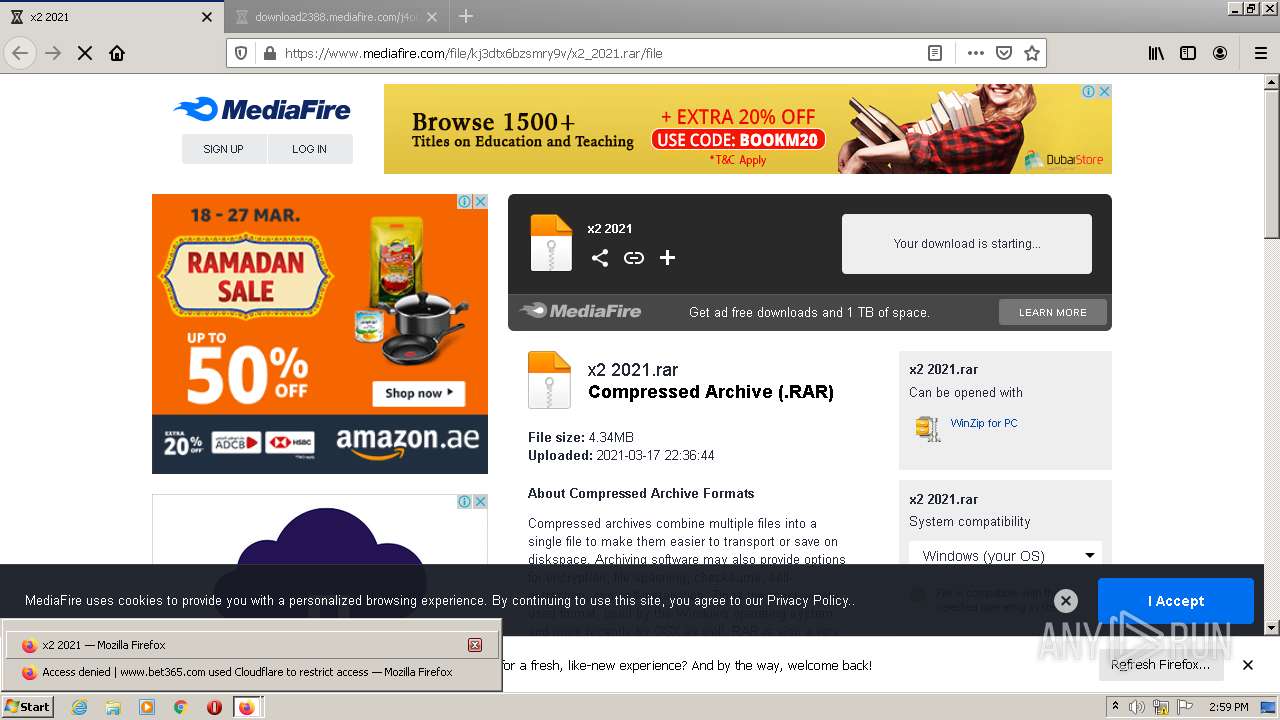
Task: Stop loading the page
Action: [x=85, y=53]
